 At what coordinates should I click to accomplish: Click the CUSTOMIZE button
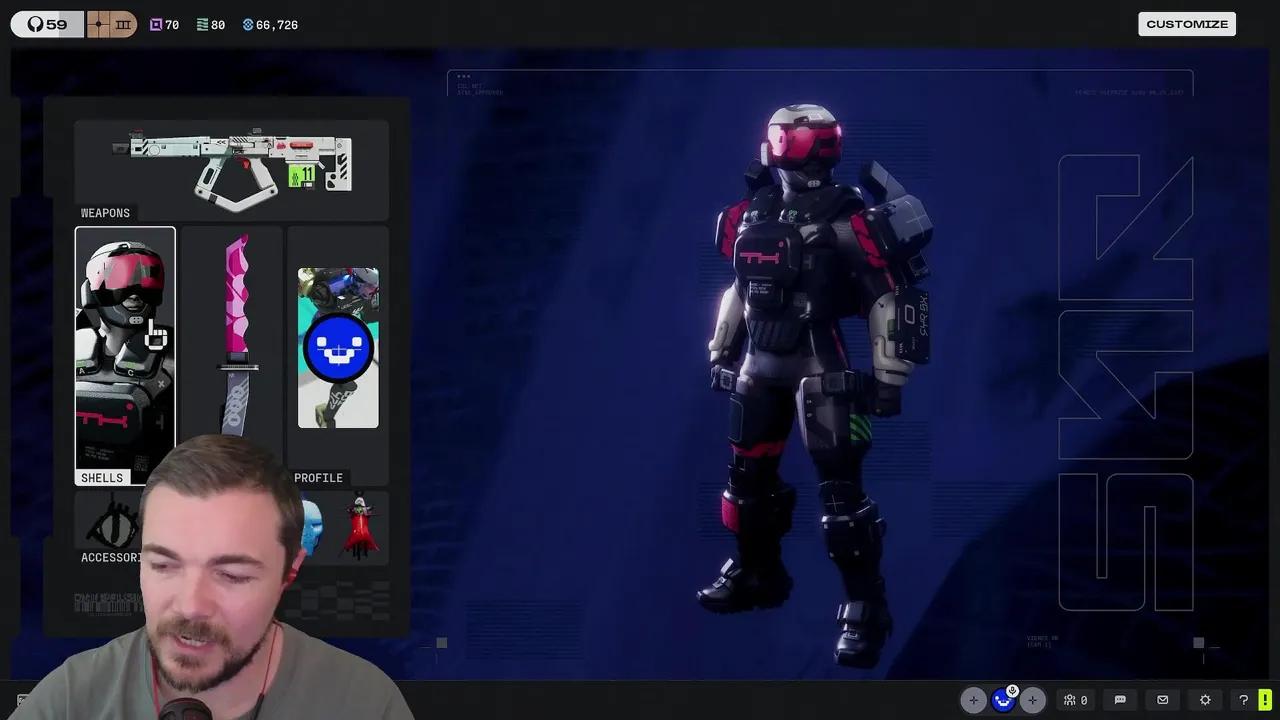1187,24
